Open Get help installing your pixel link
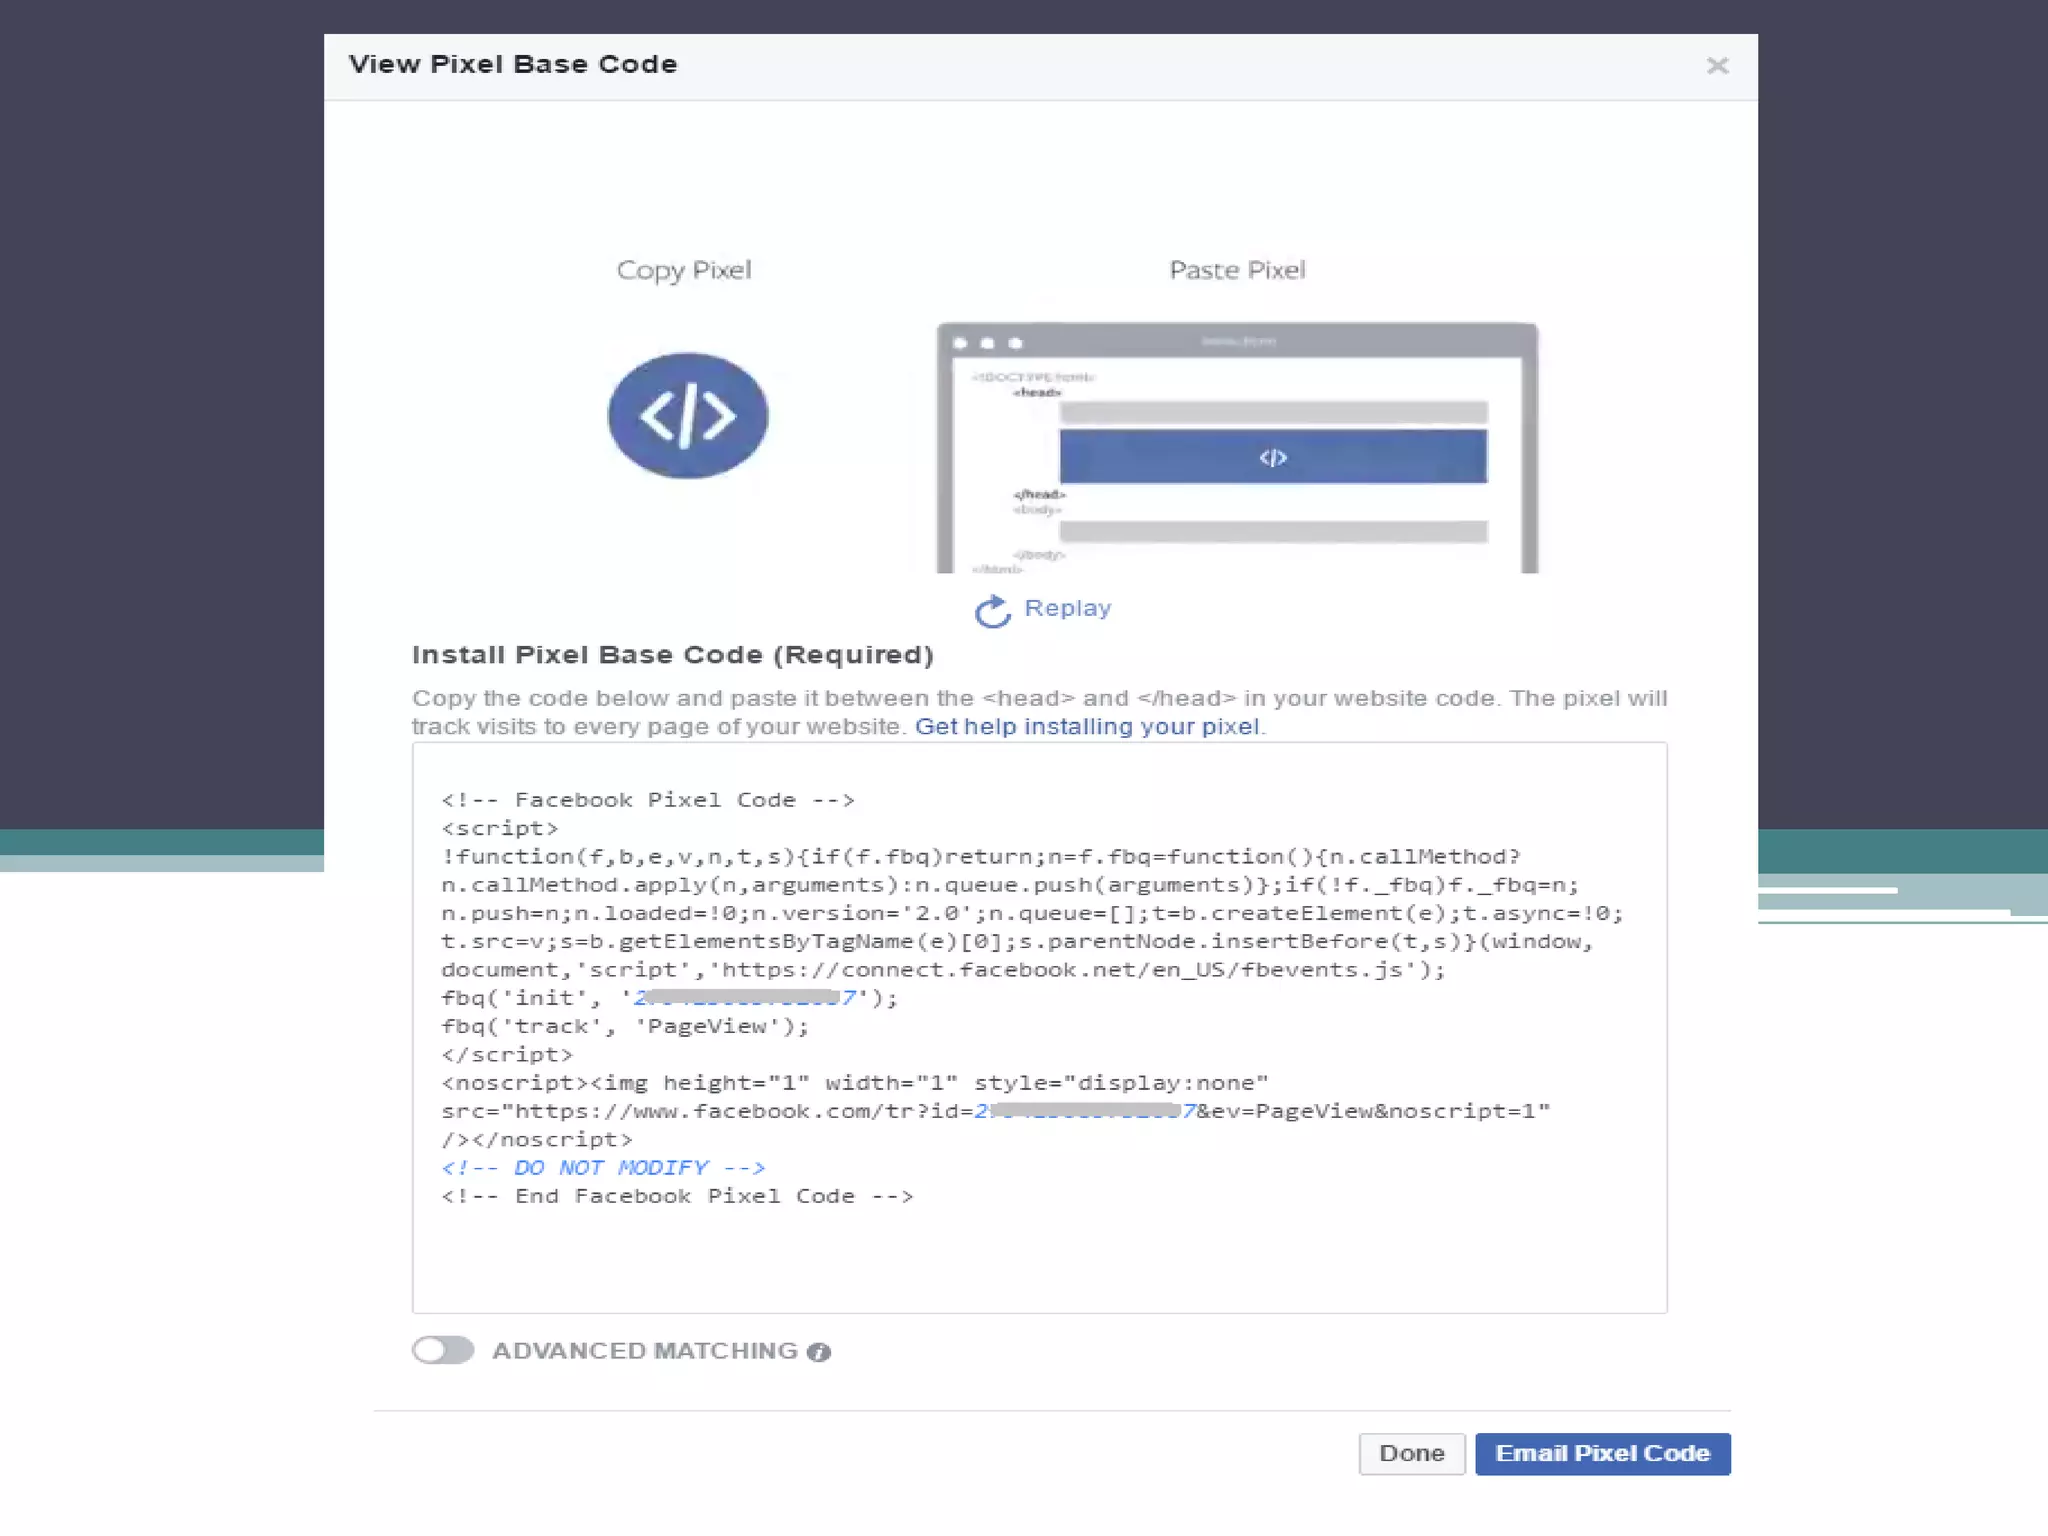The width and height of the screenshot is (2048, 1536). [1087, 727]
